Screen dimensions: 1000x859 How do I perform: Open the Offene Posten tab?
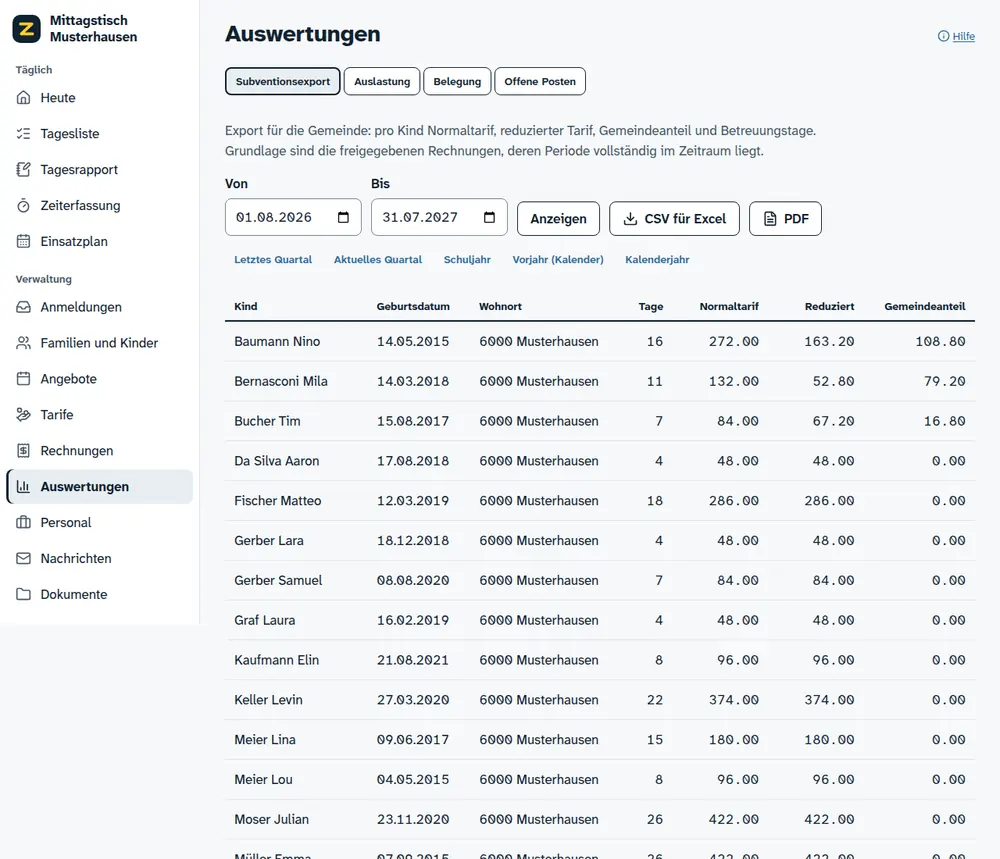(540, 81)
